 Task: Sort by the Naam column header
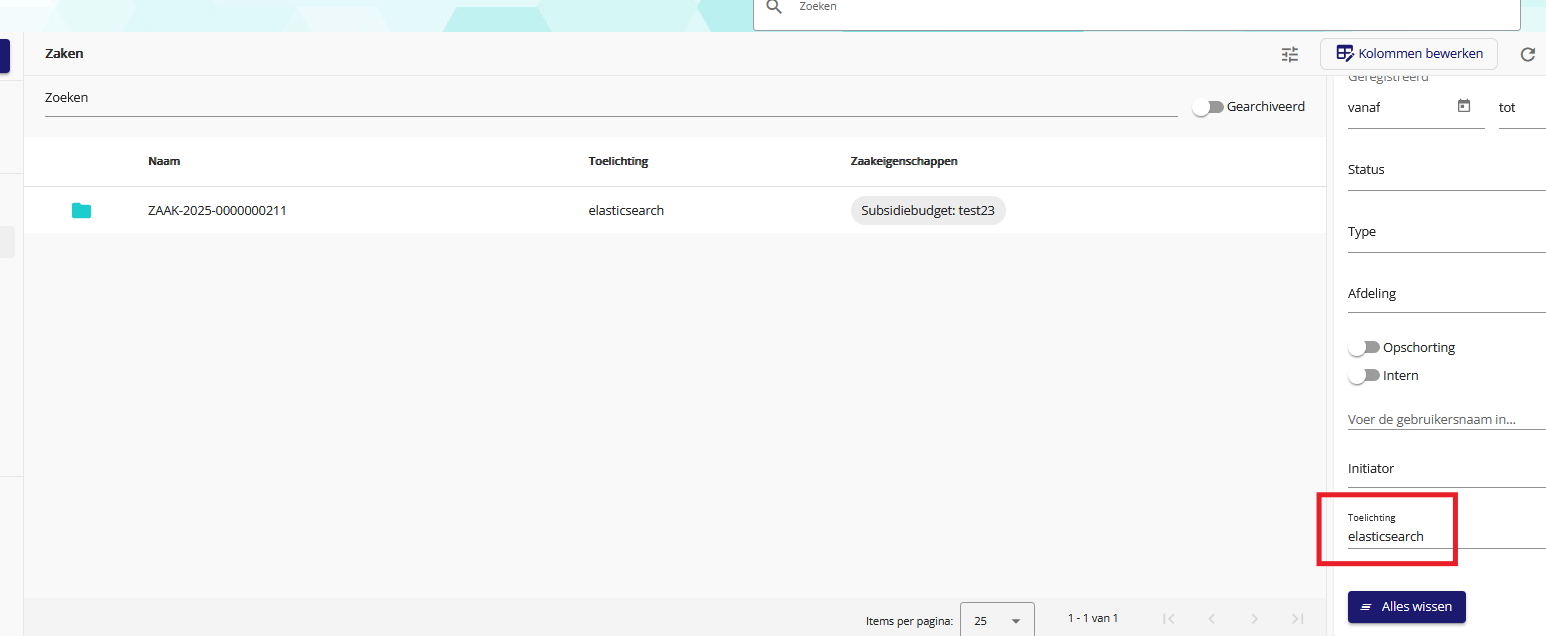[164, 161]
